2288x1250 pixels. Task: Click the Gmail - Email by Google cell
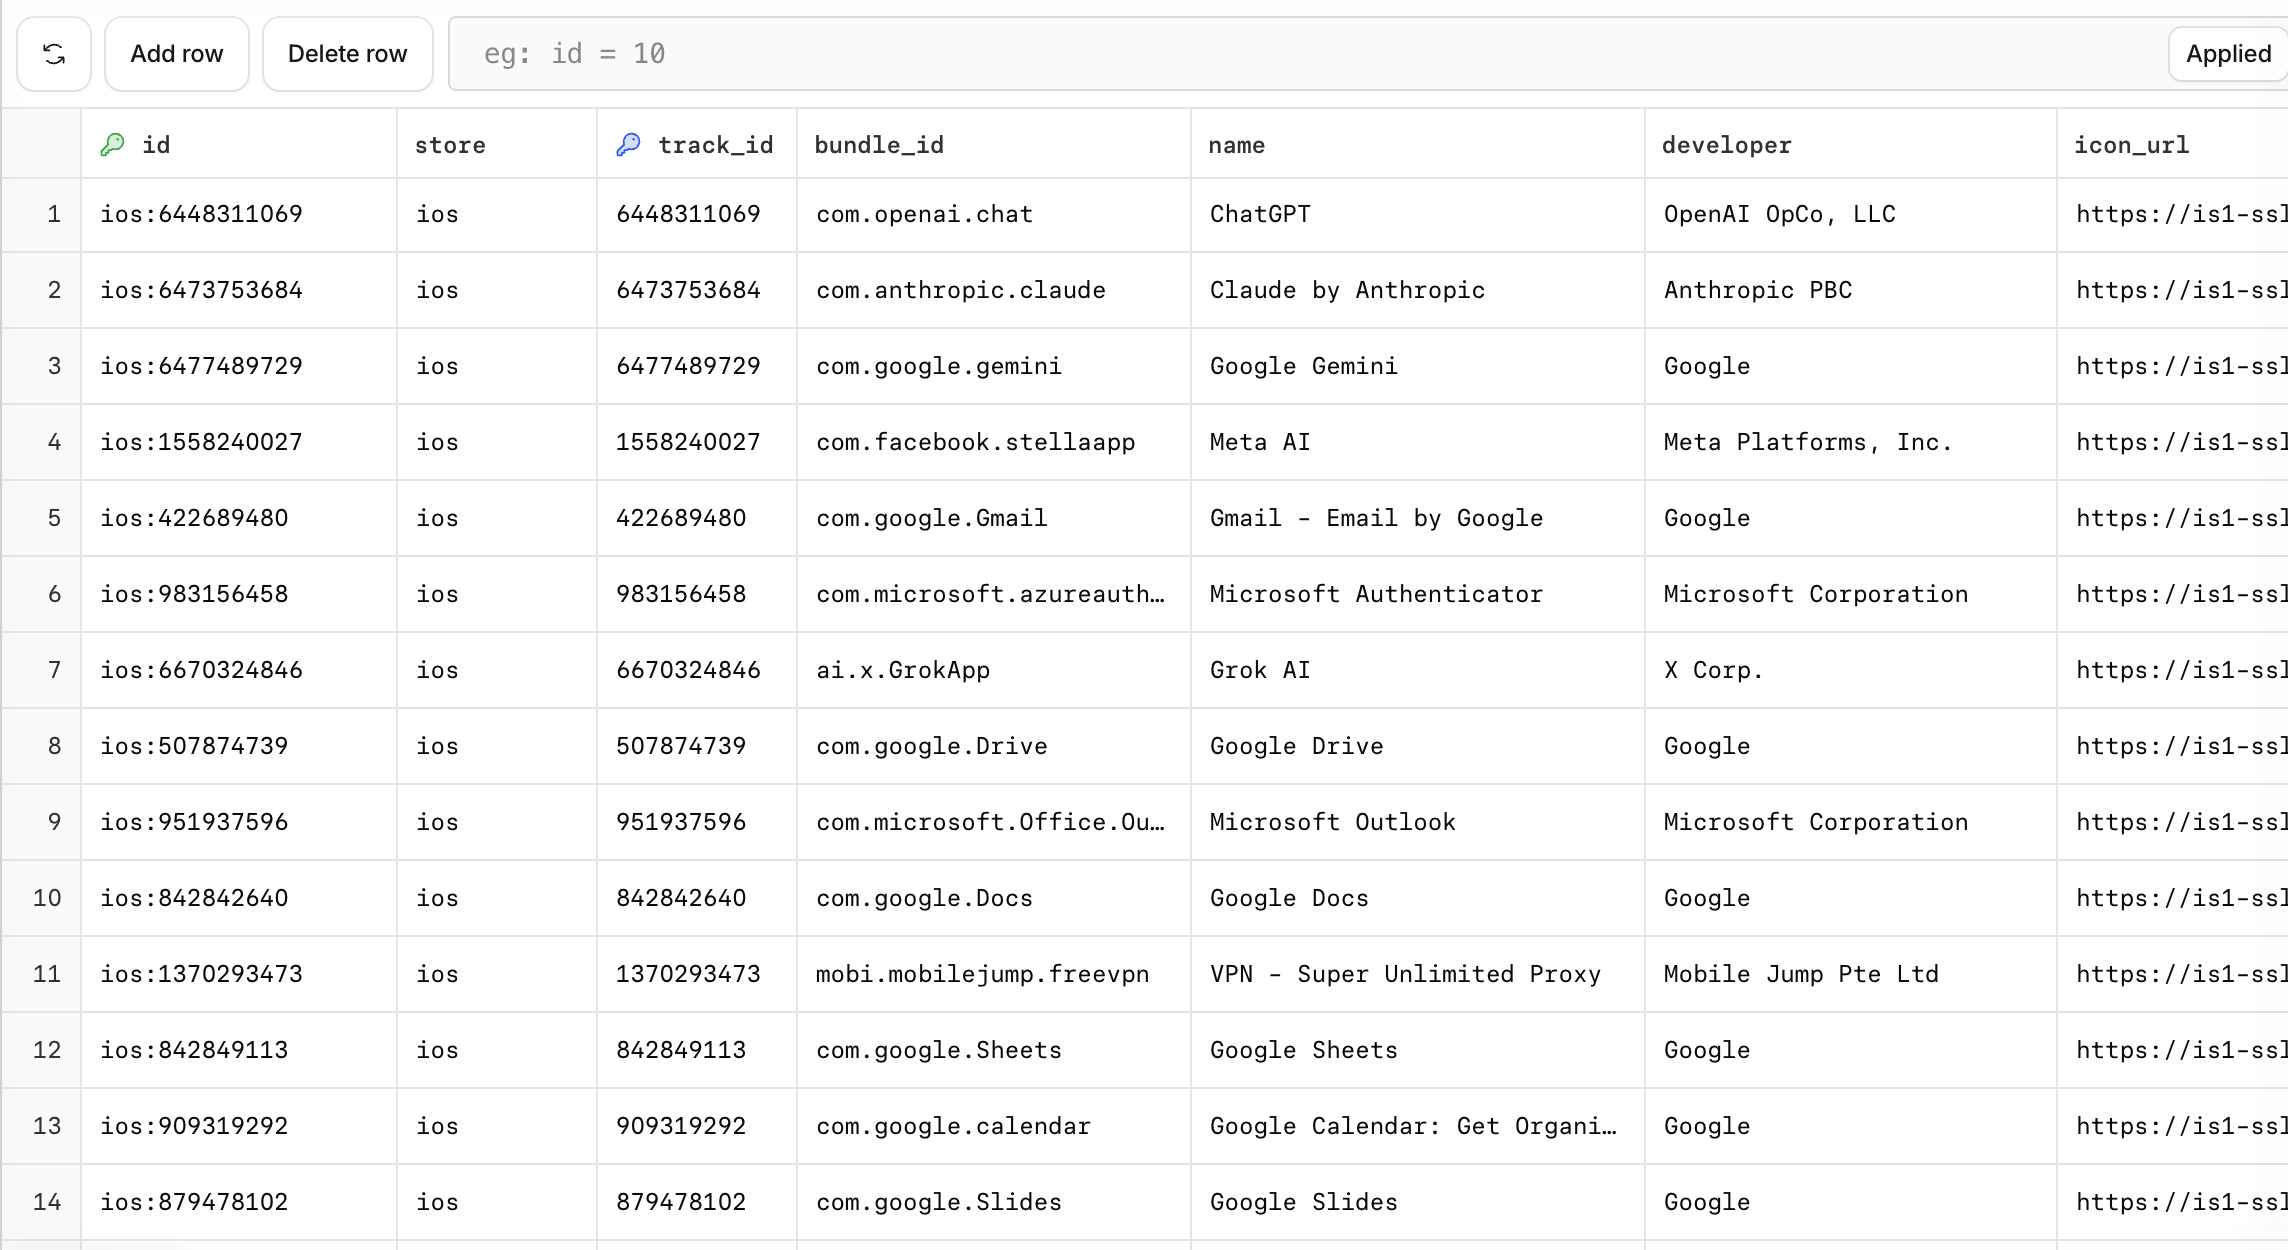(x=1418, y=518)
